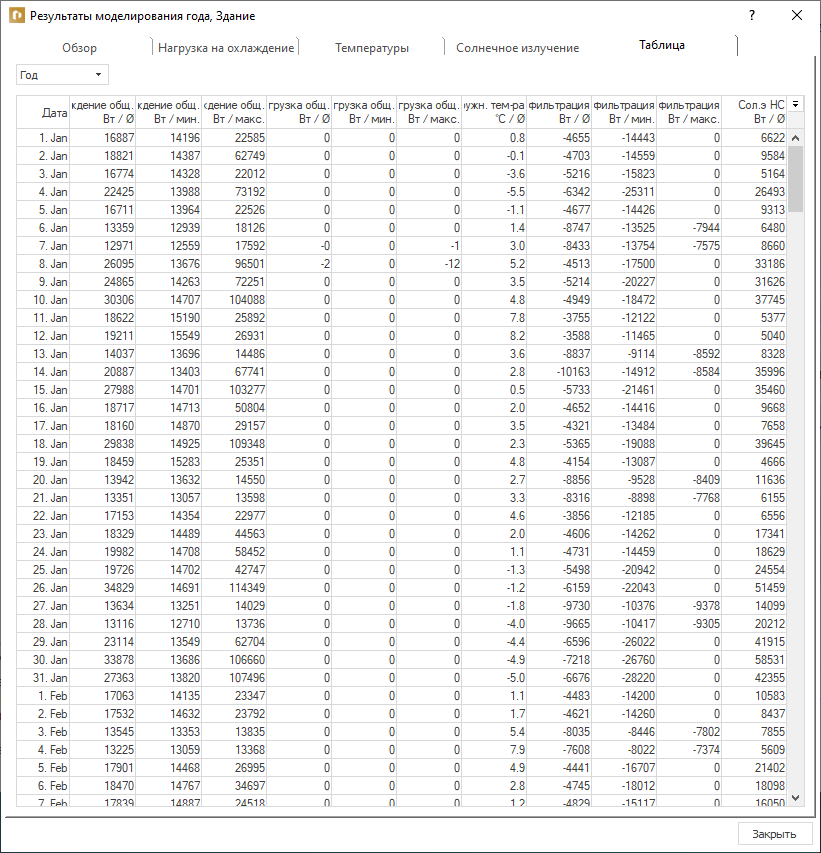Select the '6. Feb' date cell

click(x=43, y=786)
